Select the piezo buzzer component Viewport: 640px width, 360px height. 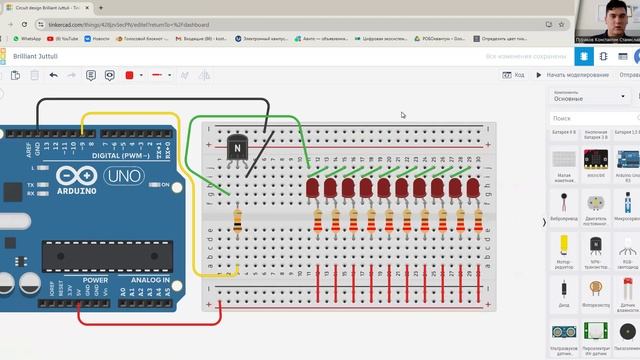628,336
